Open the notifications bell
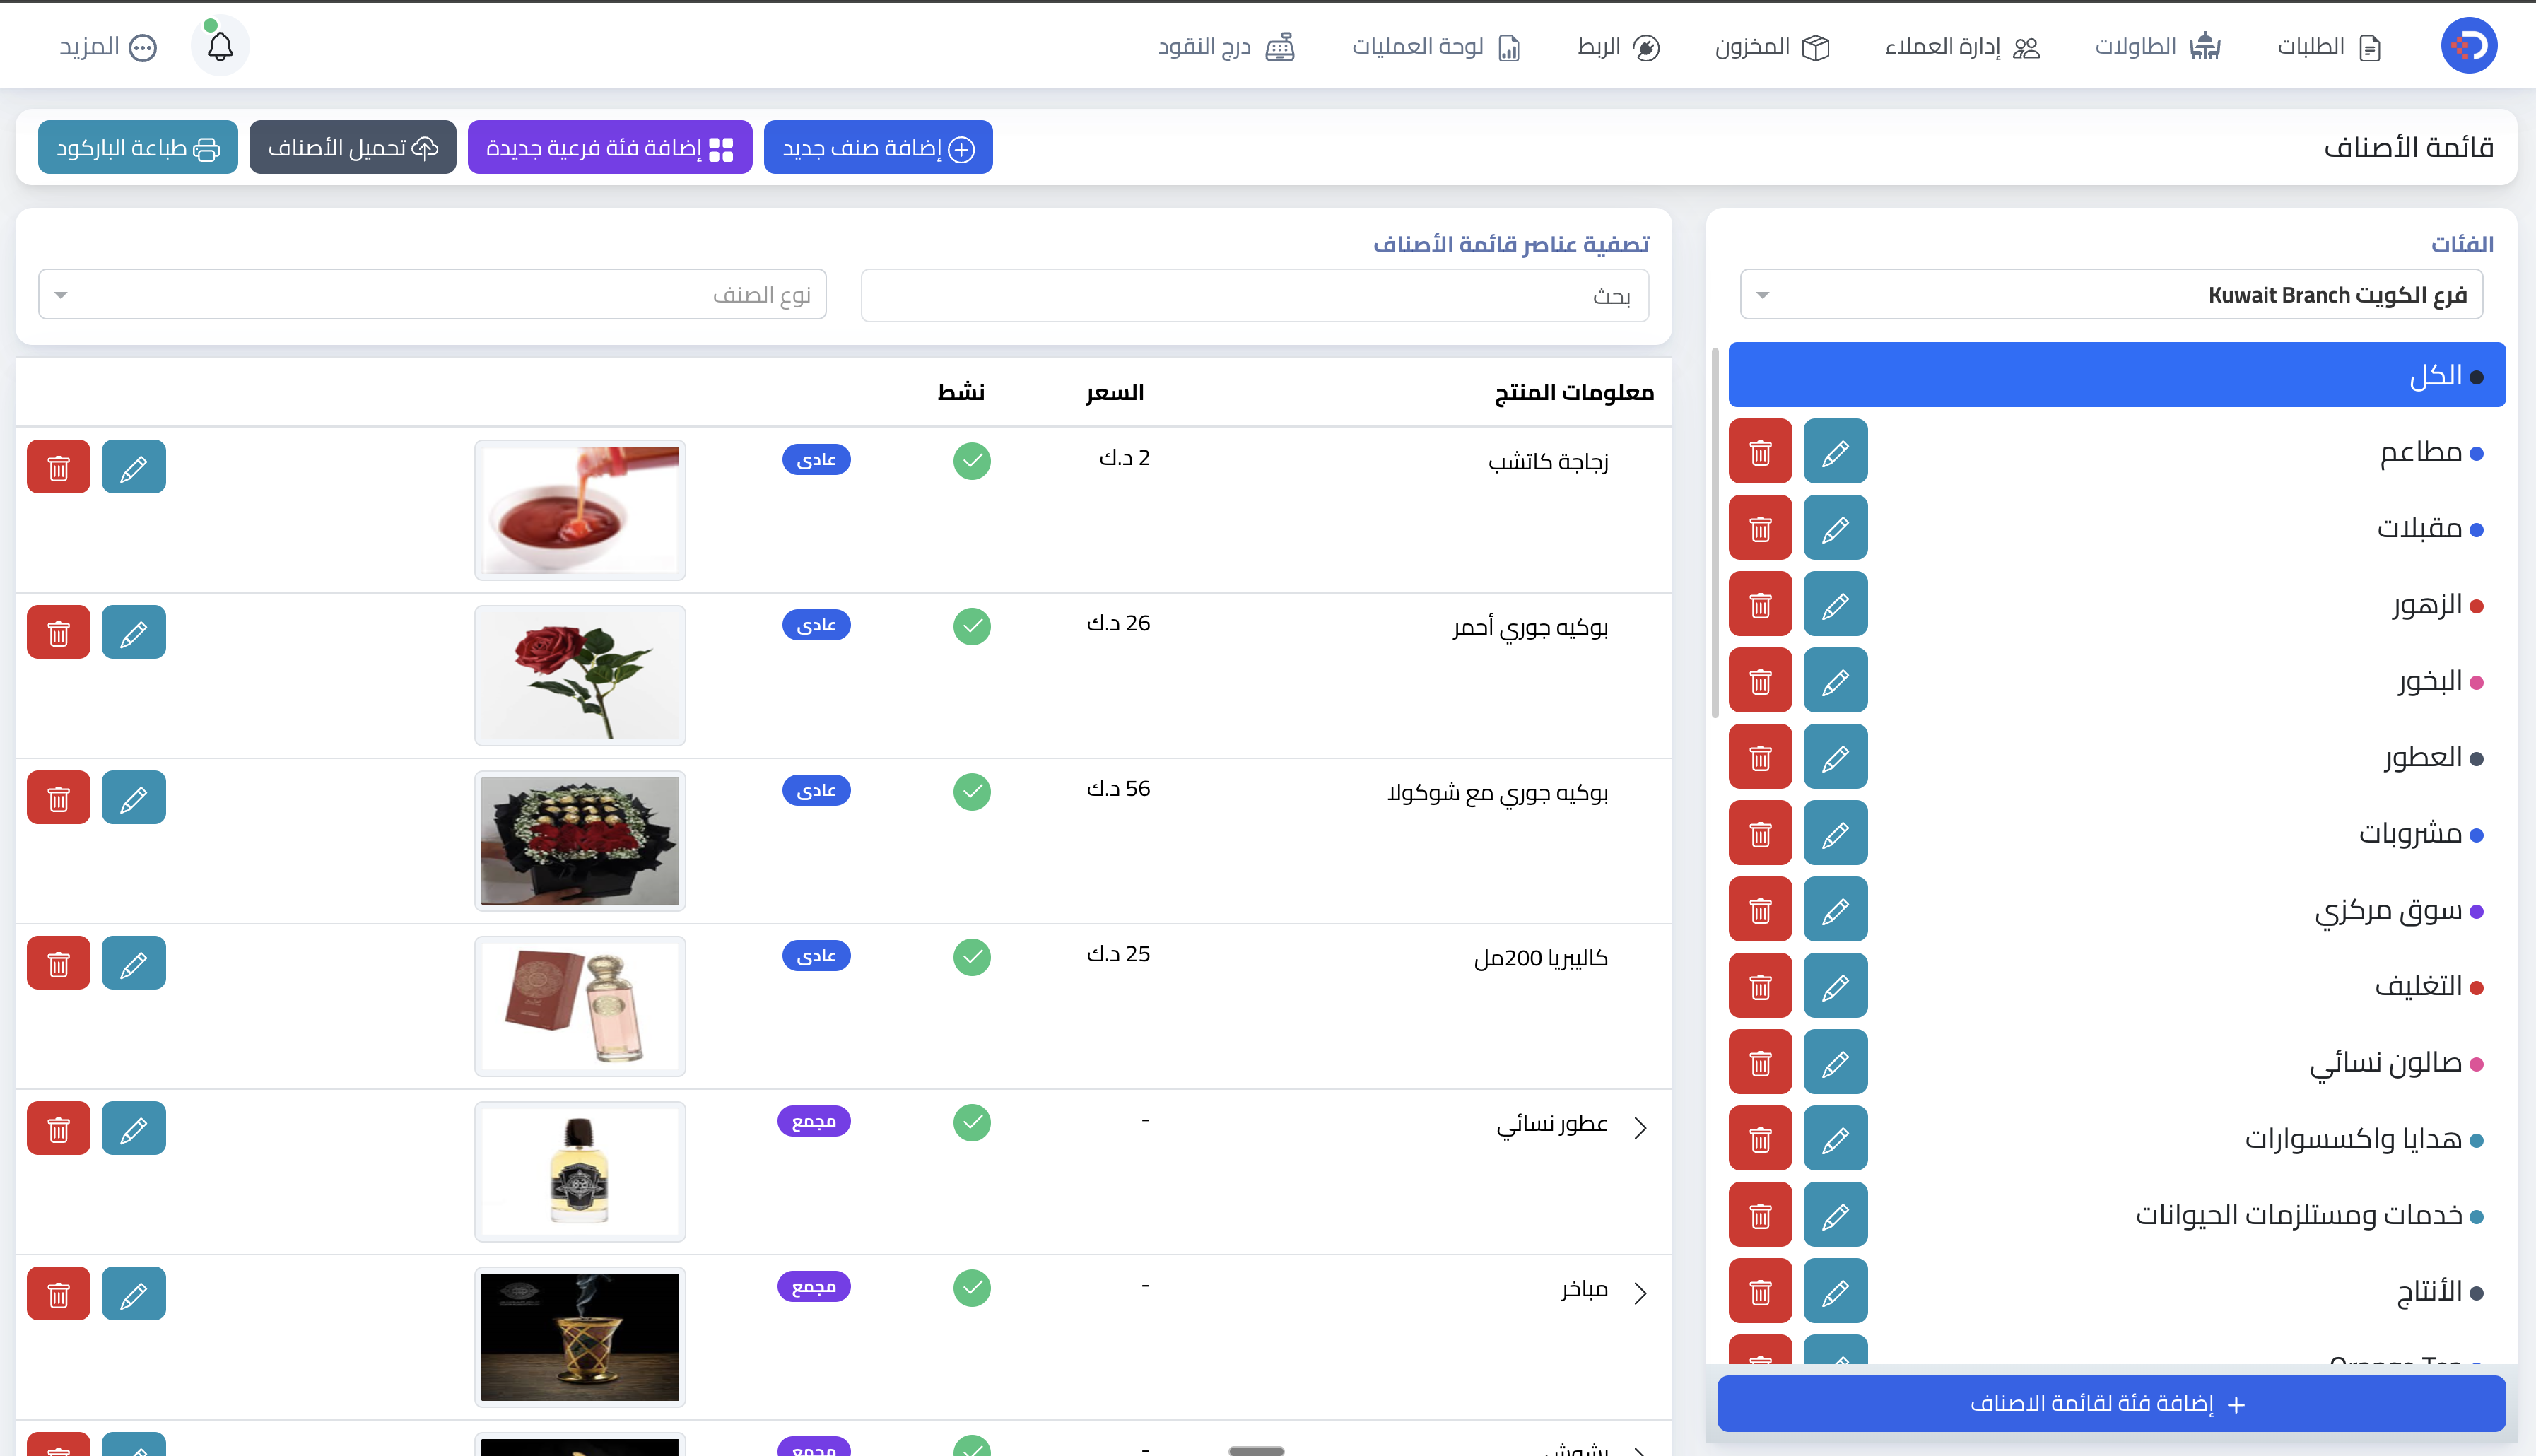 pos(220,46)
